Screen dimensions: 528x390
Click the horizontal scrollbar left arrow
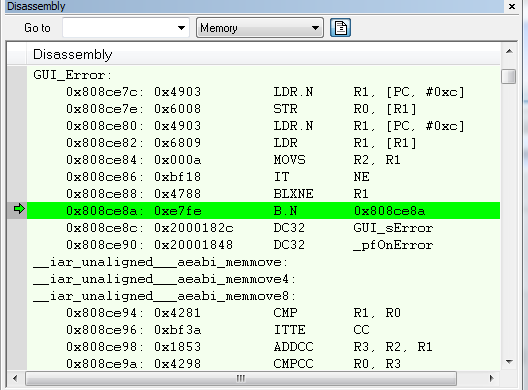tap(15, 378)
